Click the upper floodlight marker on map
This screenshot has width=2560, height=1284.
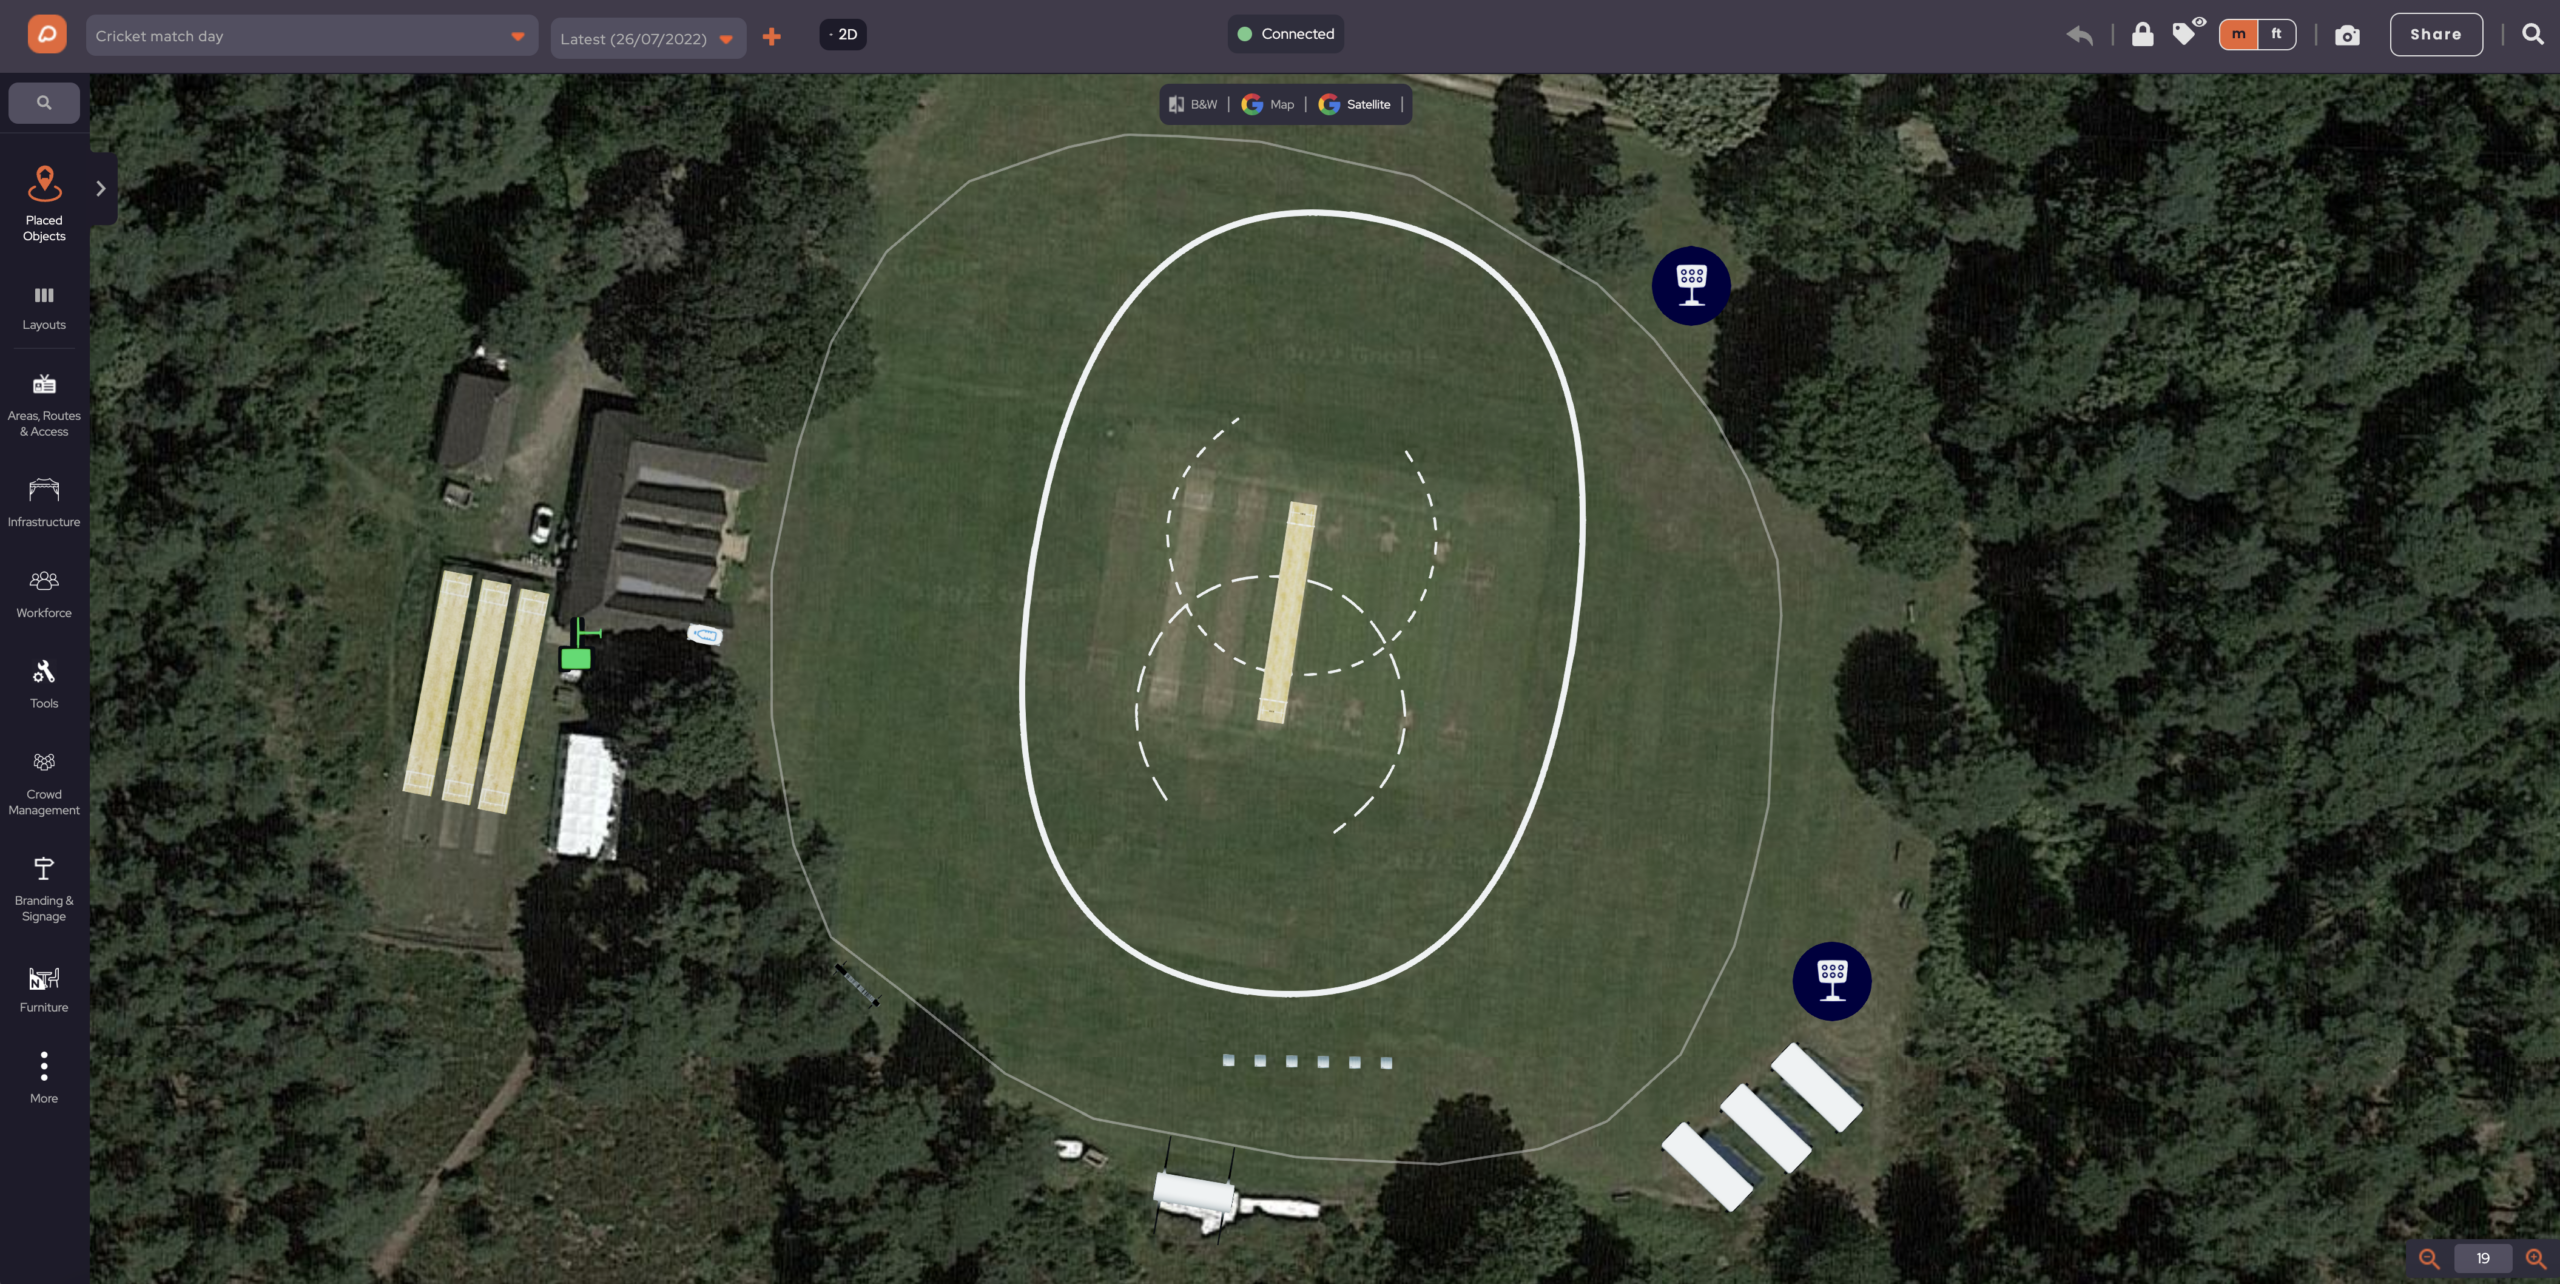point(1691,285)
